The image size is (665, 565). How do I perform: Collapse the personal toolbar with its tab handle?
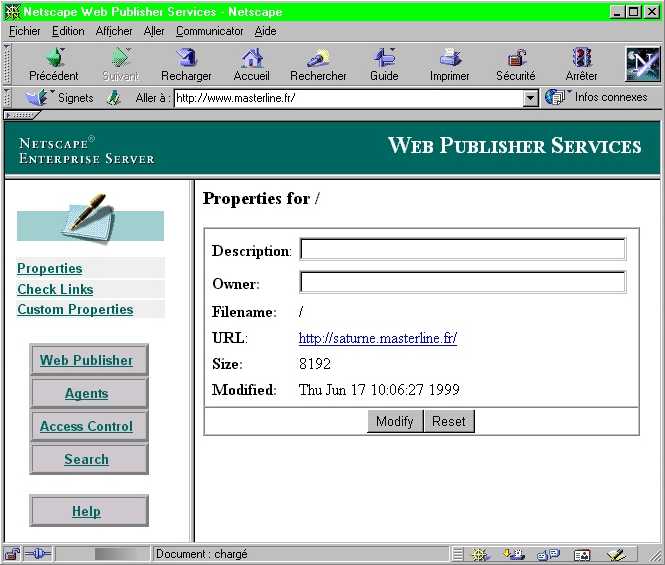[21, 115]
